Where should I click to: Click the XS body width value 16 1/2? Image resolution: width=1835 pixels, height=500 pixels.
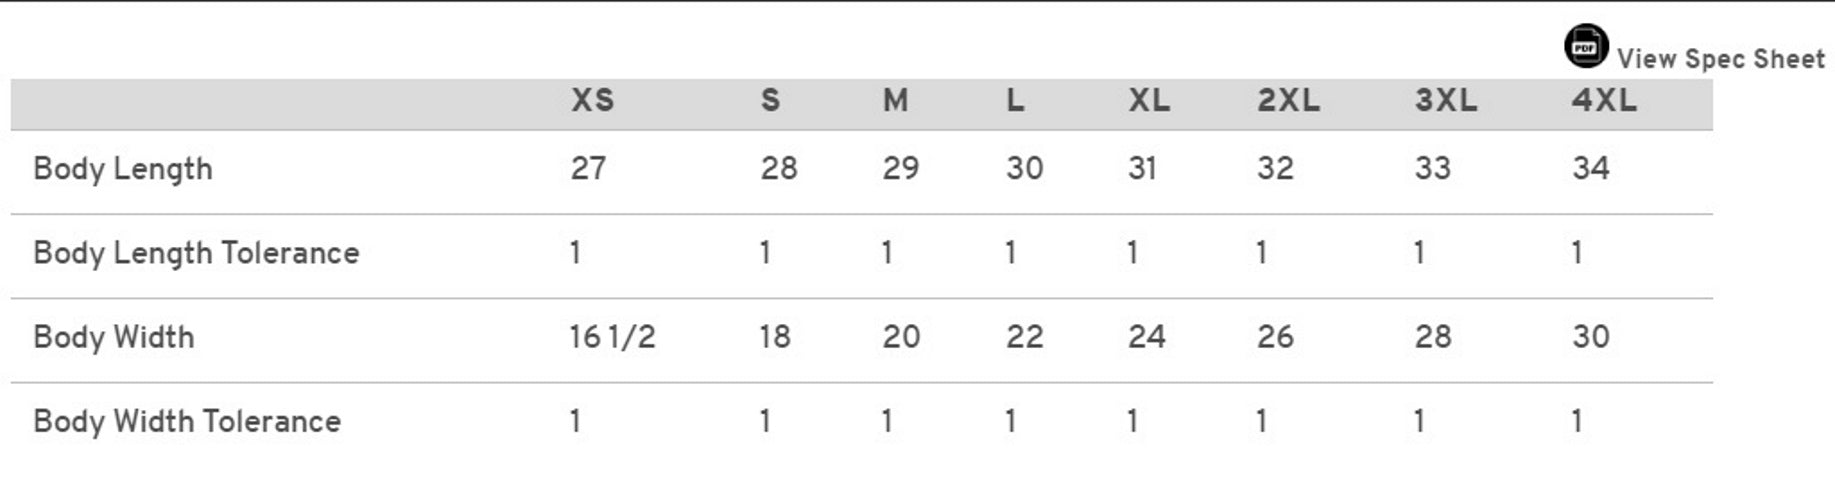(612, 337)
